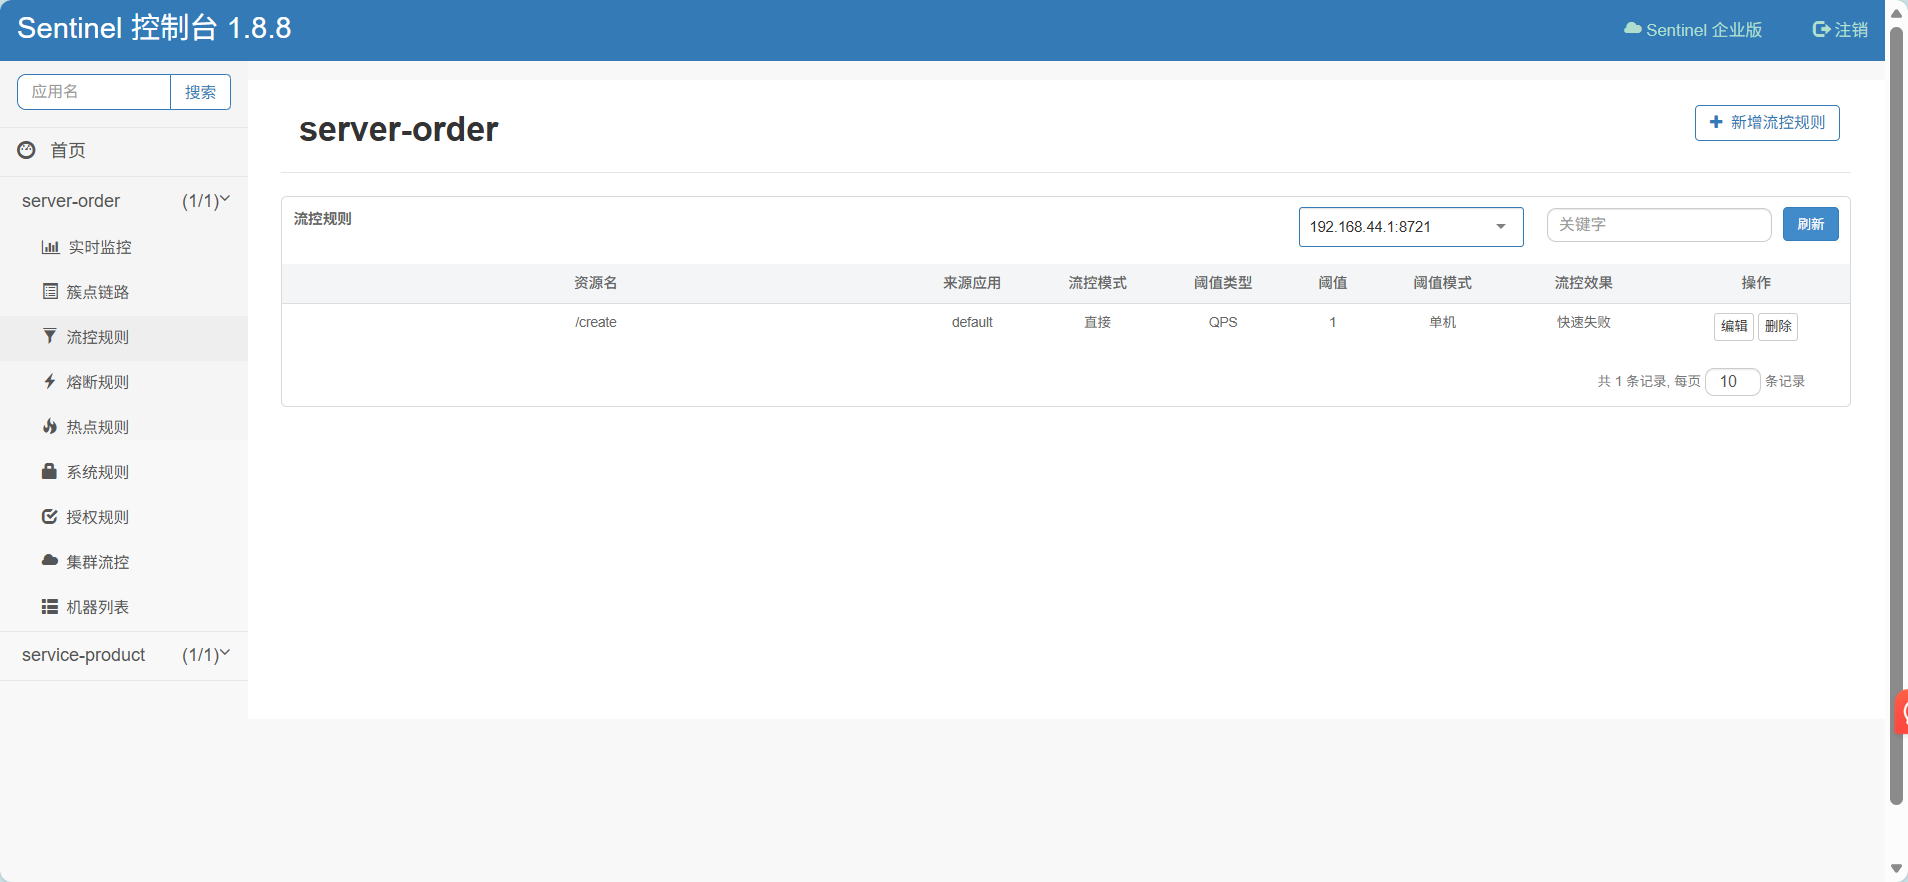
Task: Click the service-product app name in sidebar
Action: point(84,655)
